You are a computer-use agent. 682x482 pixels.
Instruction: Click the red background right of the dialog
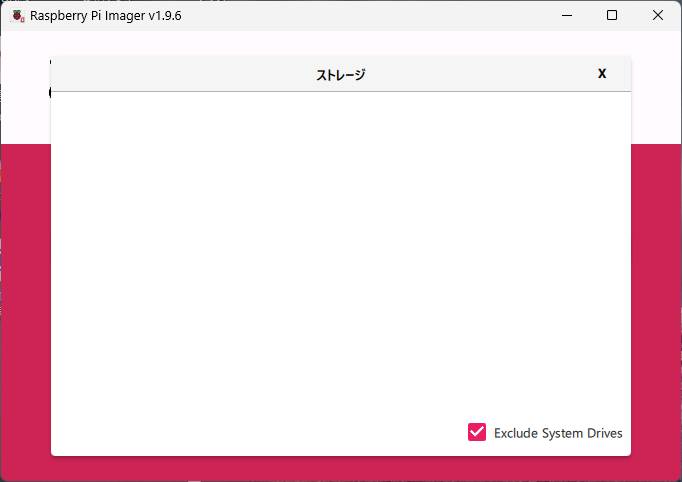pos(656,300)
